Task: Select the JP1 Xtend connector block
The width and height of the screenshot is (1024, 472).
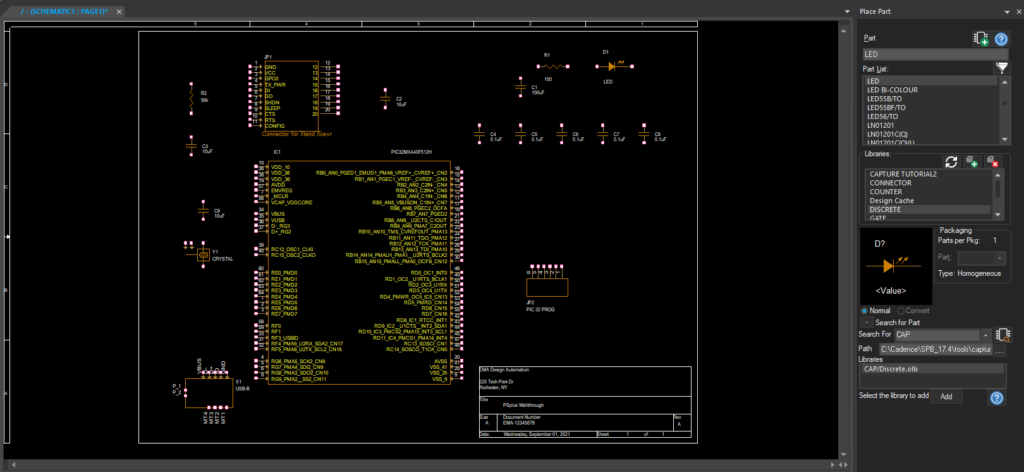Action: pos(291,95)
